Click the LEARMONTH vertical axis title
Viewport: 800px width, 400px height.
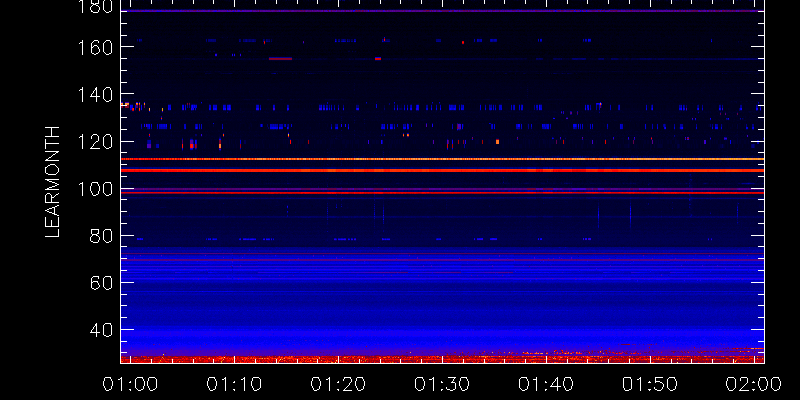pyautogui.click(x=53, y=182)
